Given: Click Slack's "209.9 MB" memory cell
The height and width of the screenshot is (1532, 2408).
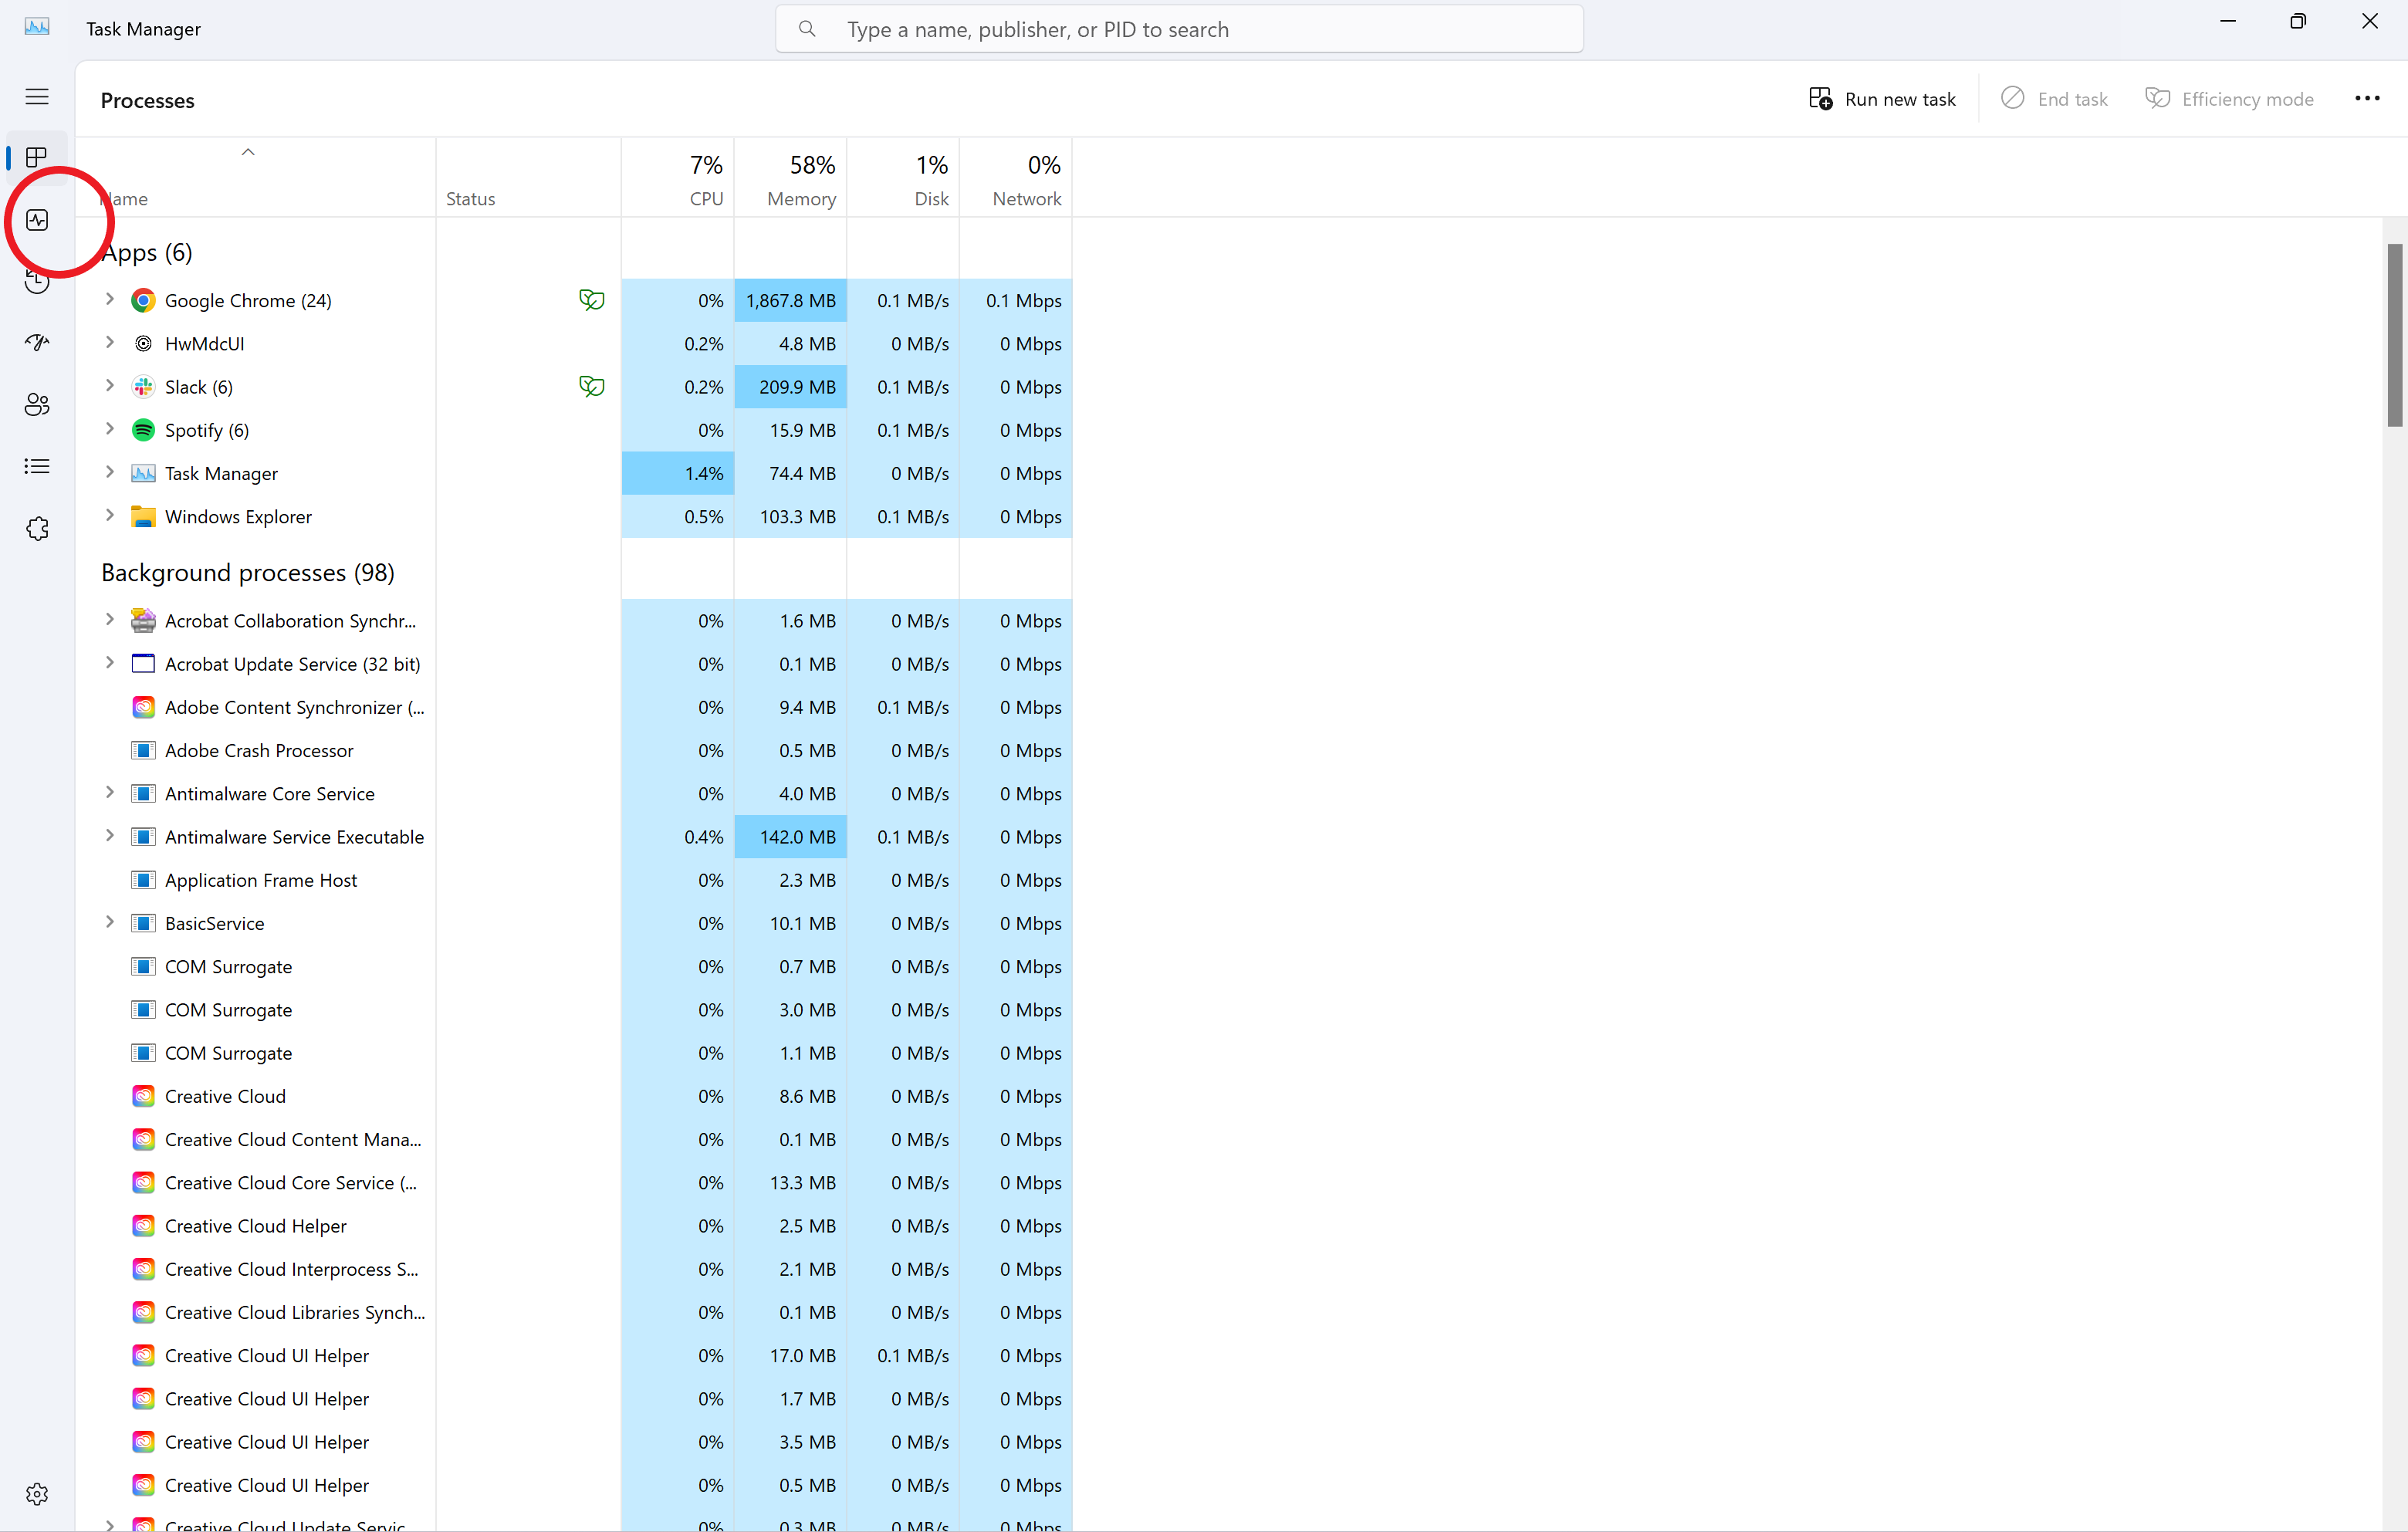Looking at the screenshot, I should click(x=790, y=386).
